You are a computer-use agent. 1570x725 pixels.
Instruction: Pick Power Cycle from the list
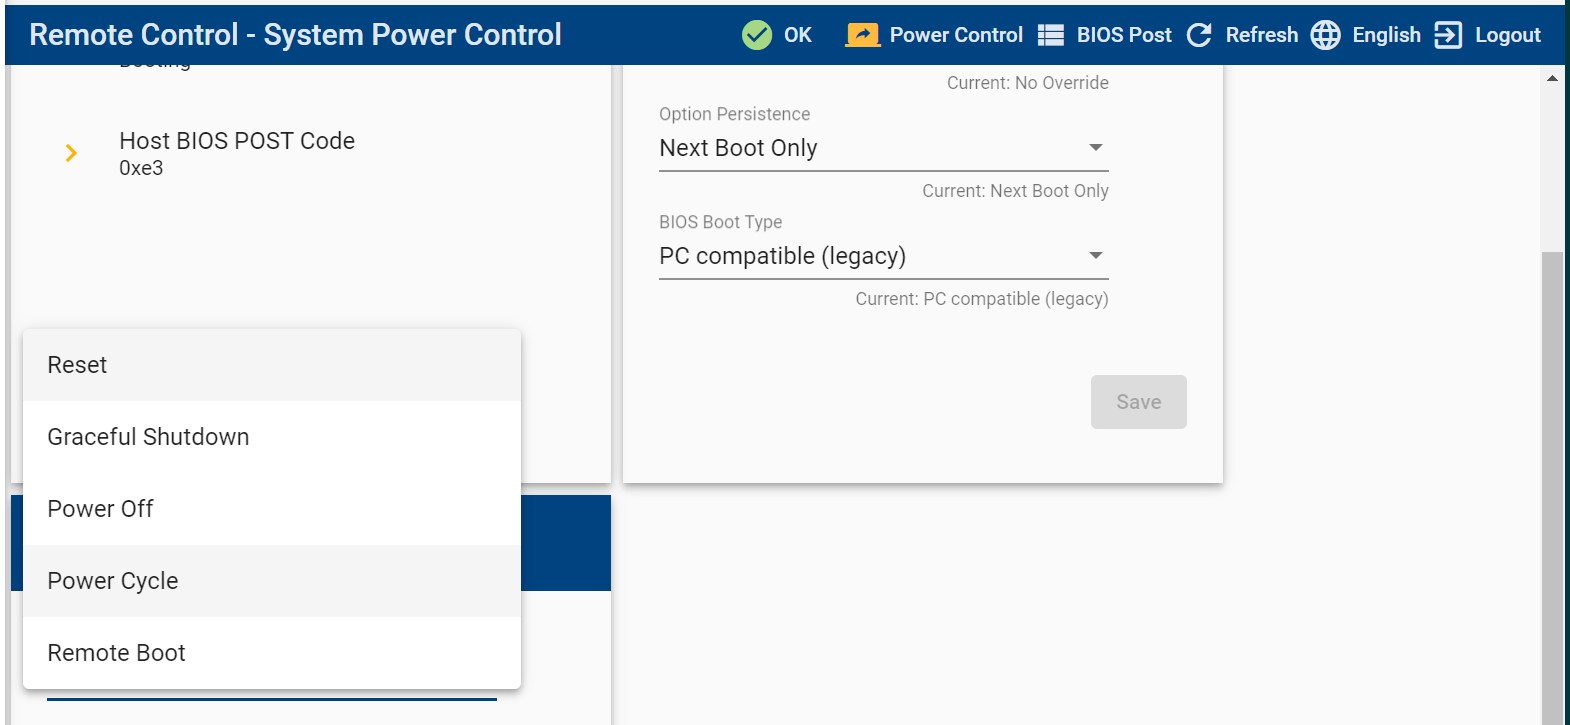pyautogui.click(x=113, y=581)
